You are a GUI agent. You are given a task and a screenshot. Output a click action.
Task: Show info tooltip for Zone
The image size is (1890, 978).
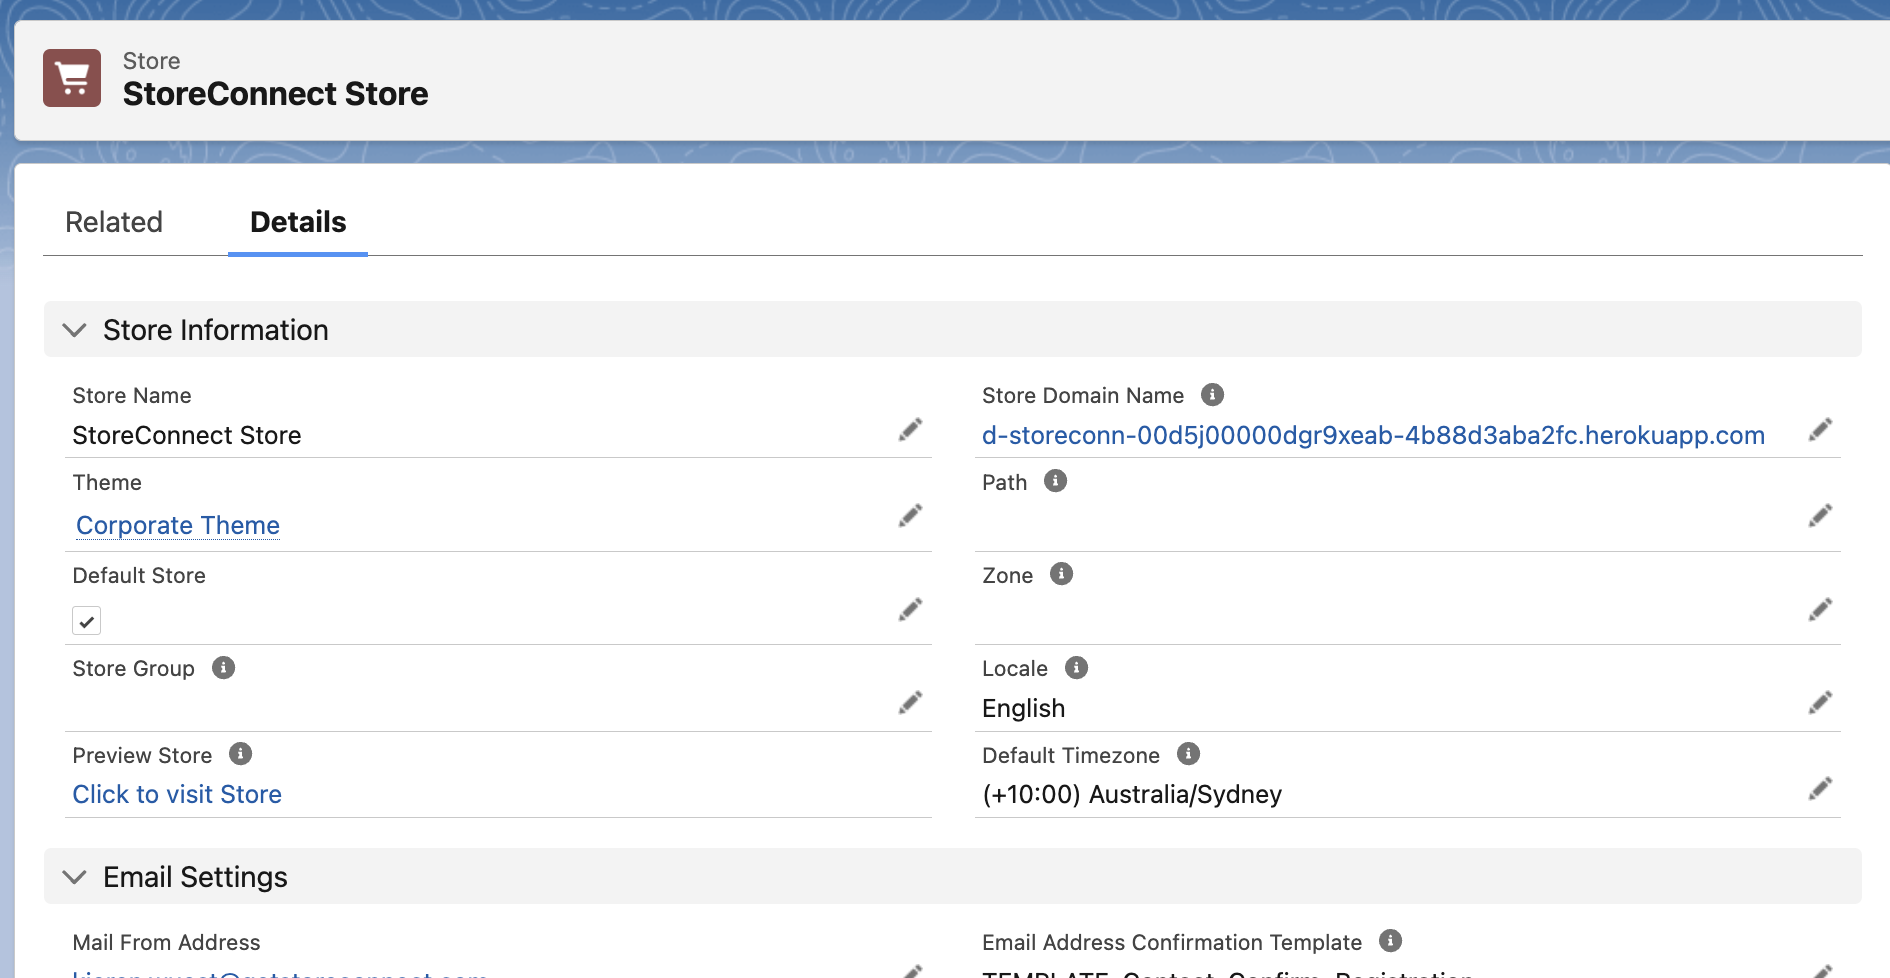pyautogui.click(x=1061, y=574)
